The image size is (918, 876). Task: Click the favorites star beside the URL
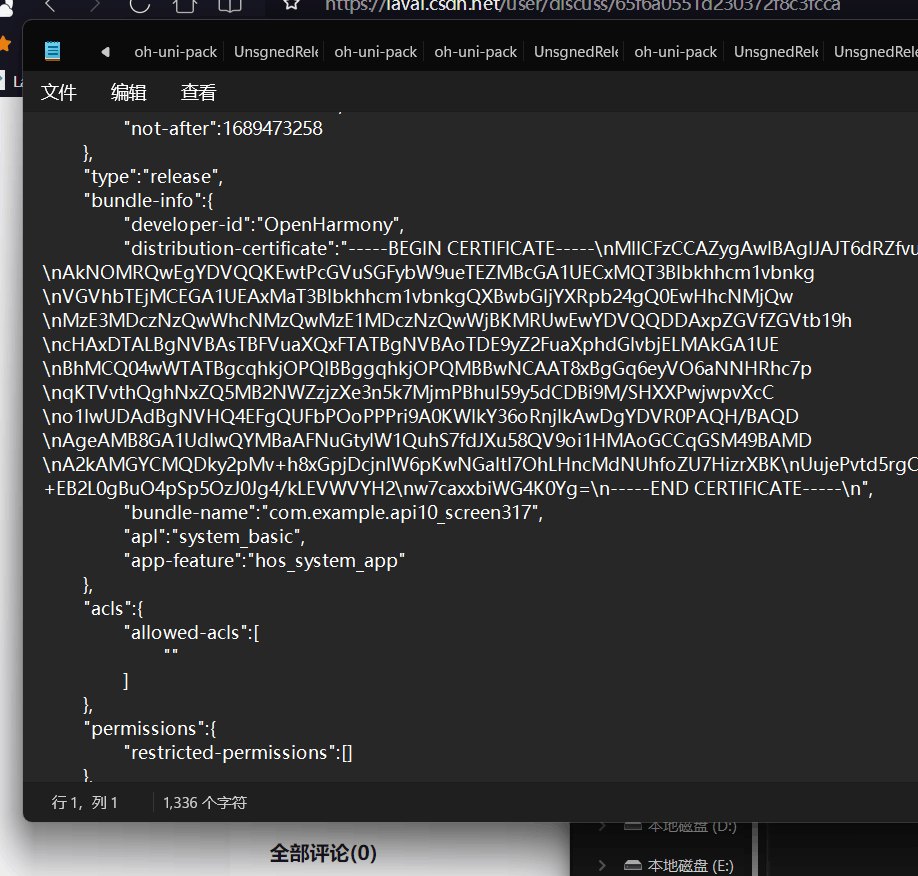[x=291, y=5]
